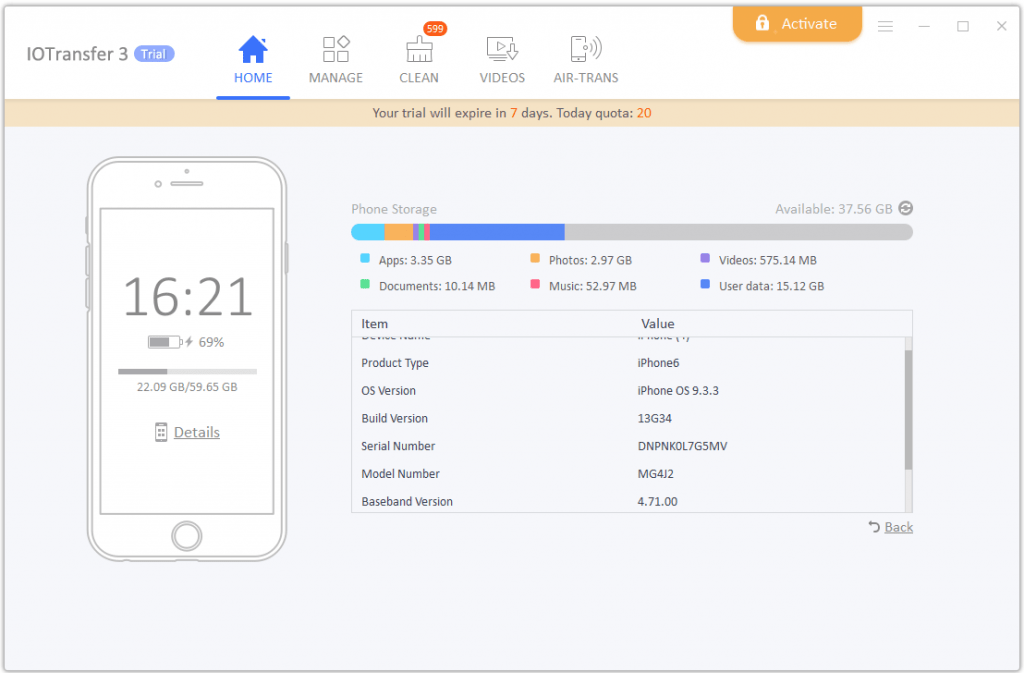Click the Phone Storage usage bar

tap(631, 231)
